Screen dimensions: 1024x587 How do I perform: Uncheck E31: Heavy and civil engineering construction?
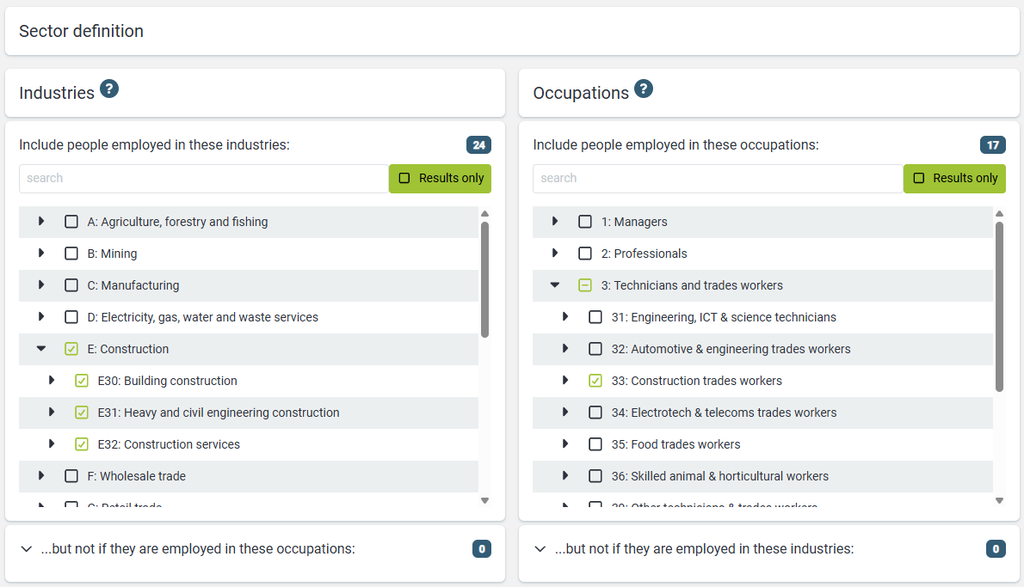coord(82,413)
